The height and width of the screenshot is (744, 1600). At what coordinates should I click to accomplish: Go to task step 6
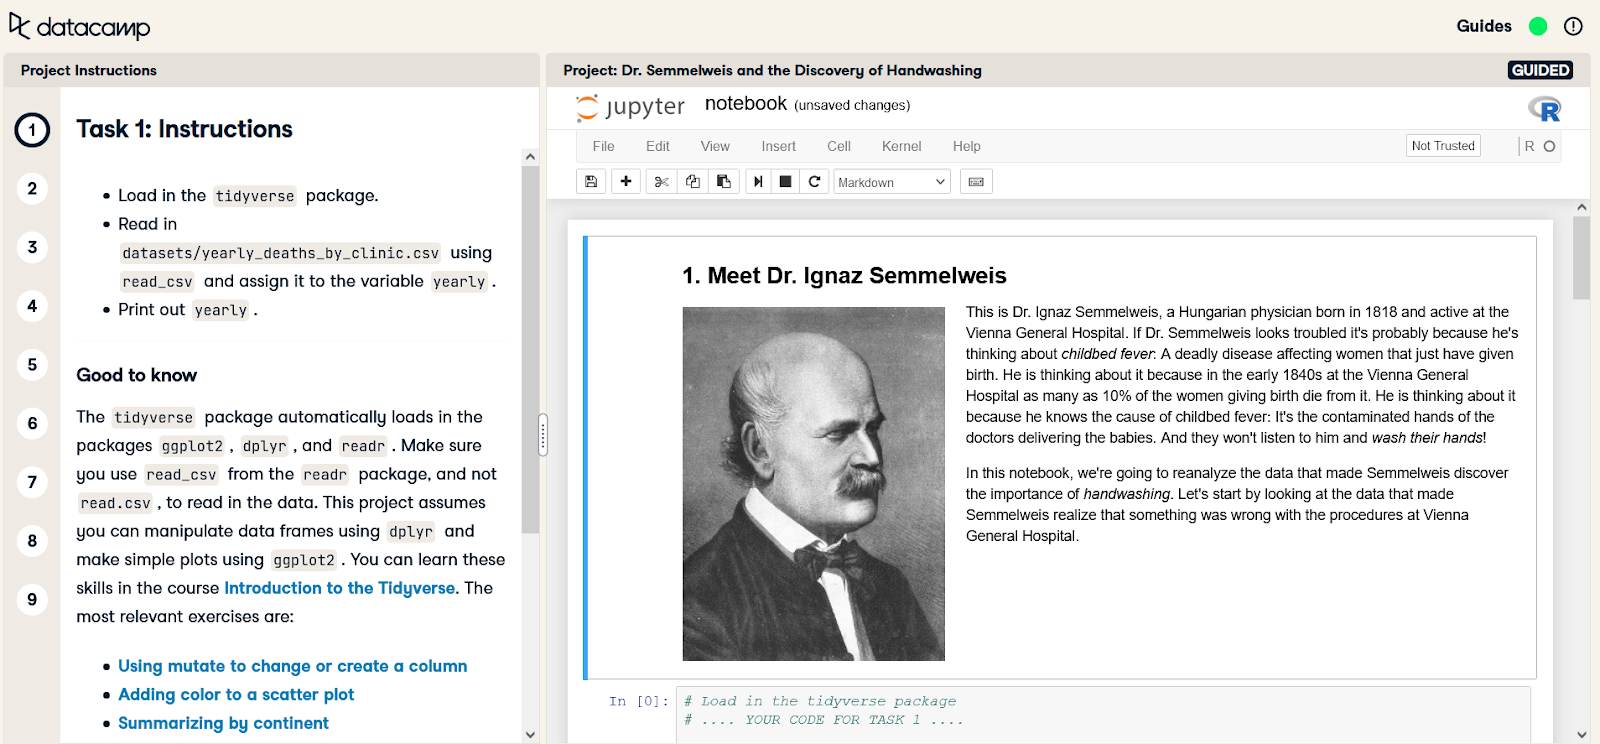pyautogui.click(x=32, y=424)
